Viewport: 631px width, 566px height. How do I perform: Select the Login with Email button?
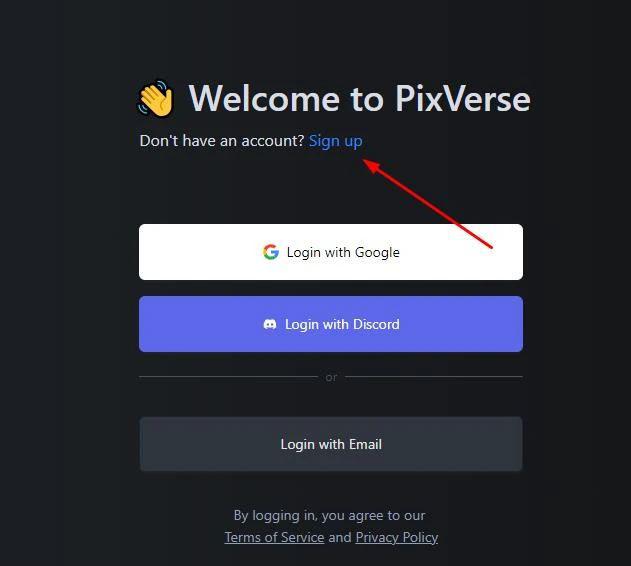[x=331, y=444]
